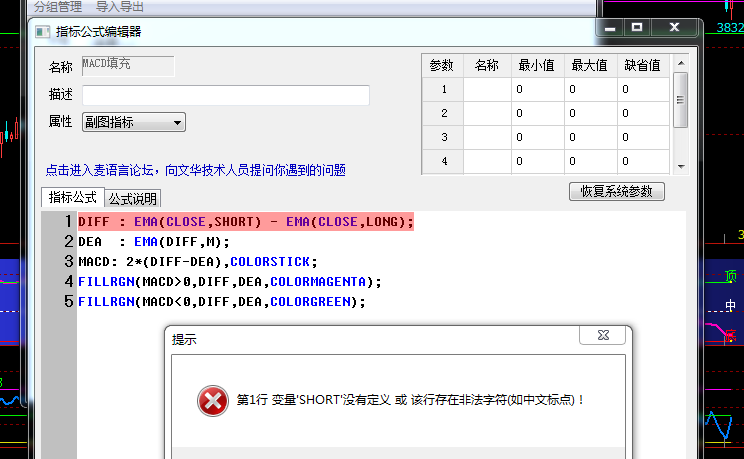Click the formula editor title bar icon

click(42, 31)
